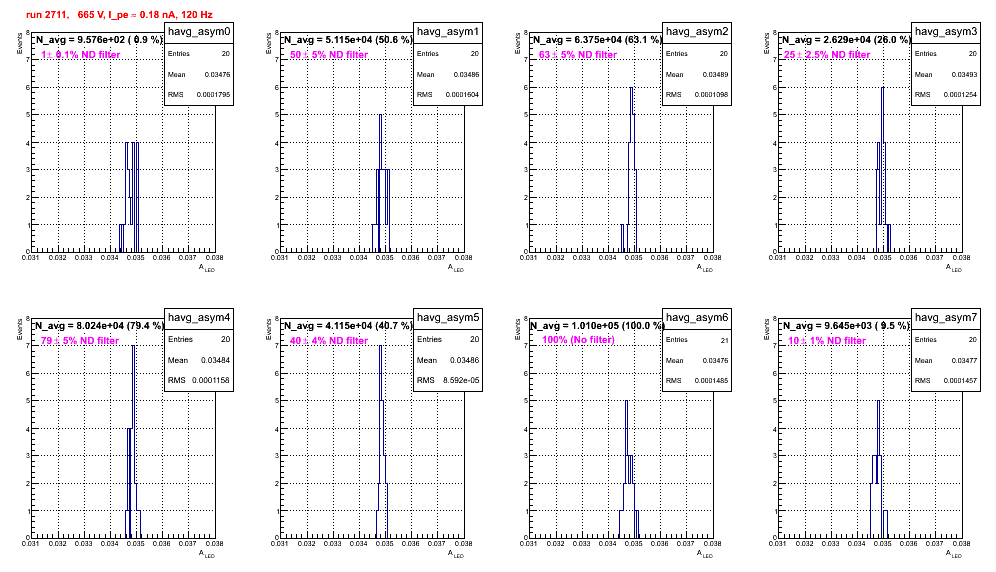Select the havg_asym0 stats box title

click(199, 32)
